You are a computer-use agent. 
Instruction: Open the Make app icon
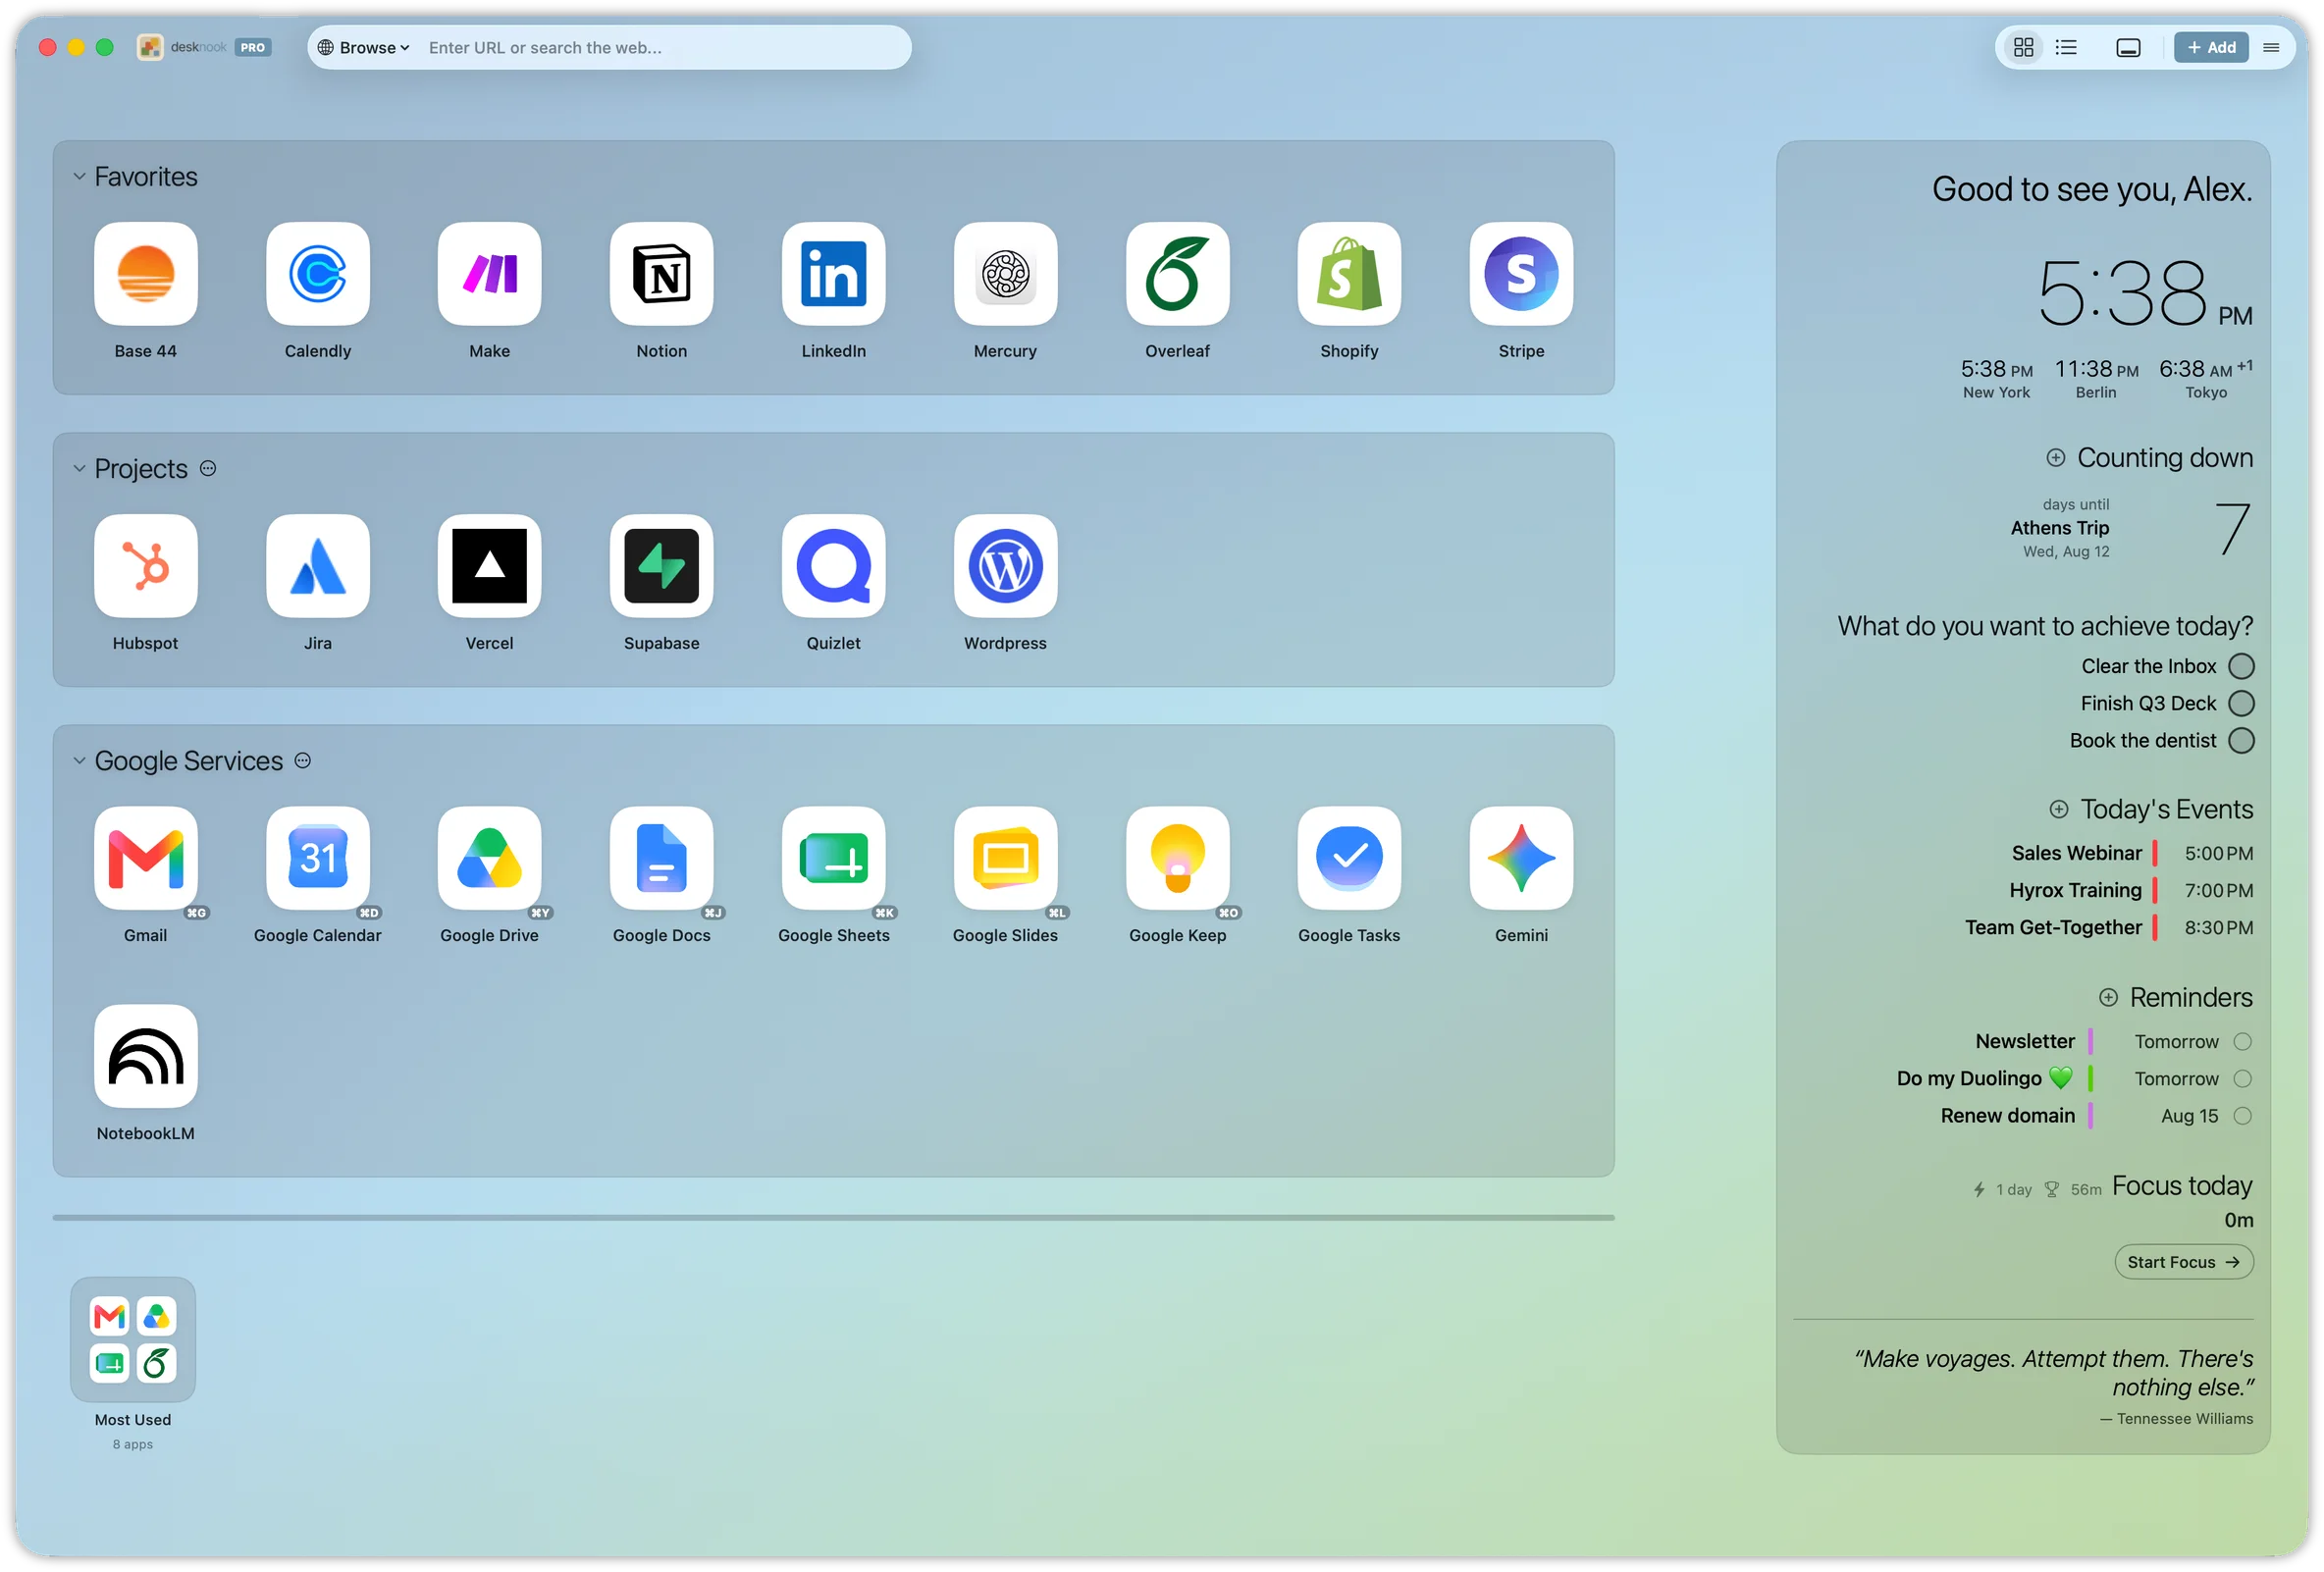coord(490,273)
